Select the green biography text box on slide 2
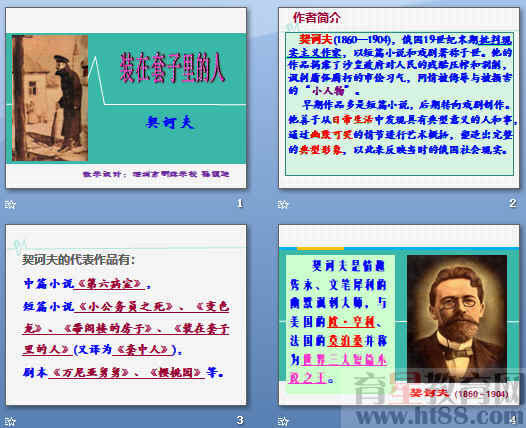The width and height of the screenshot is (526, 428). click(400, 104)
